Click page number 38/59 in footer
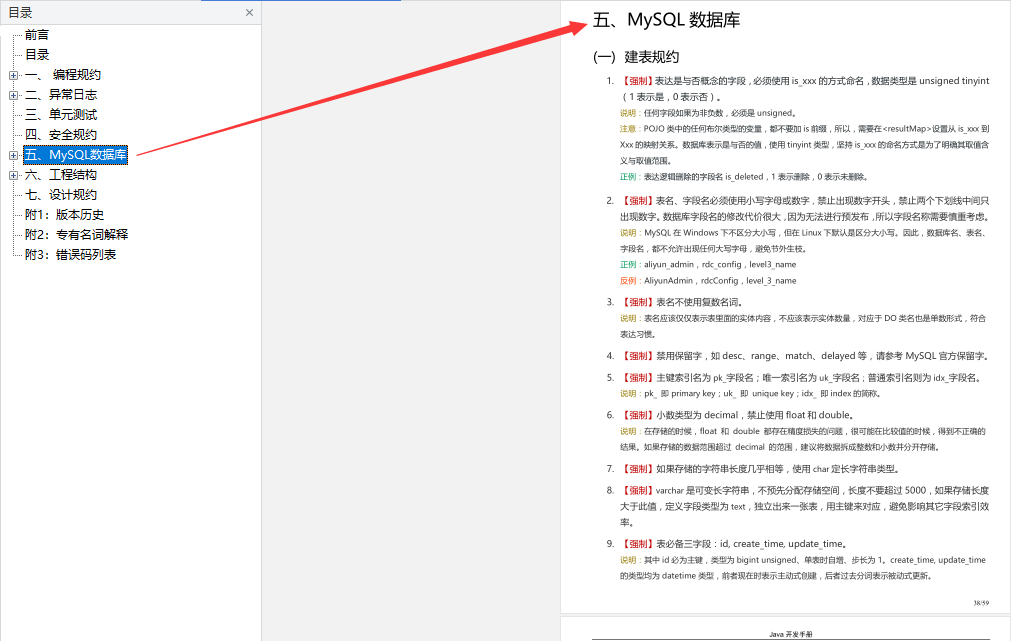Viewport: 1011px width, 641px height. point(981,603)
